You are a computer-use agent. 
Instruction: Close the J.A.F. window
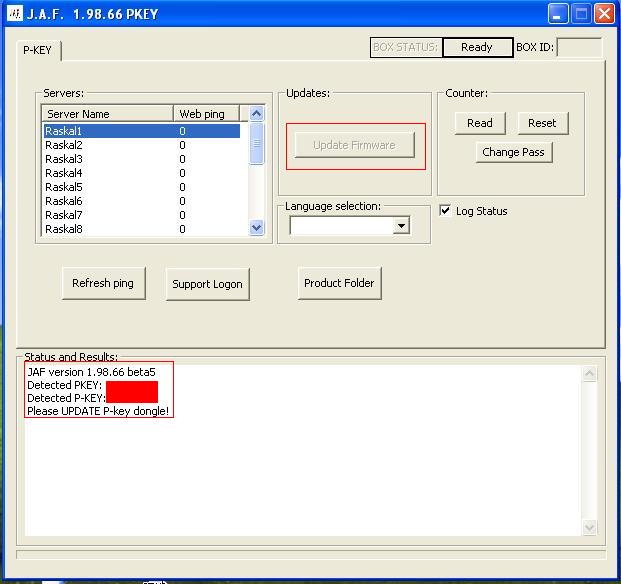coord(605,15)
